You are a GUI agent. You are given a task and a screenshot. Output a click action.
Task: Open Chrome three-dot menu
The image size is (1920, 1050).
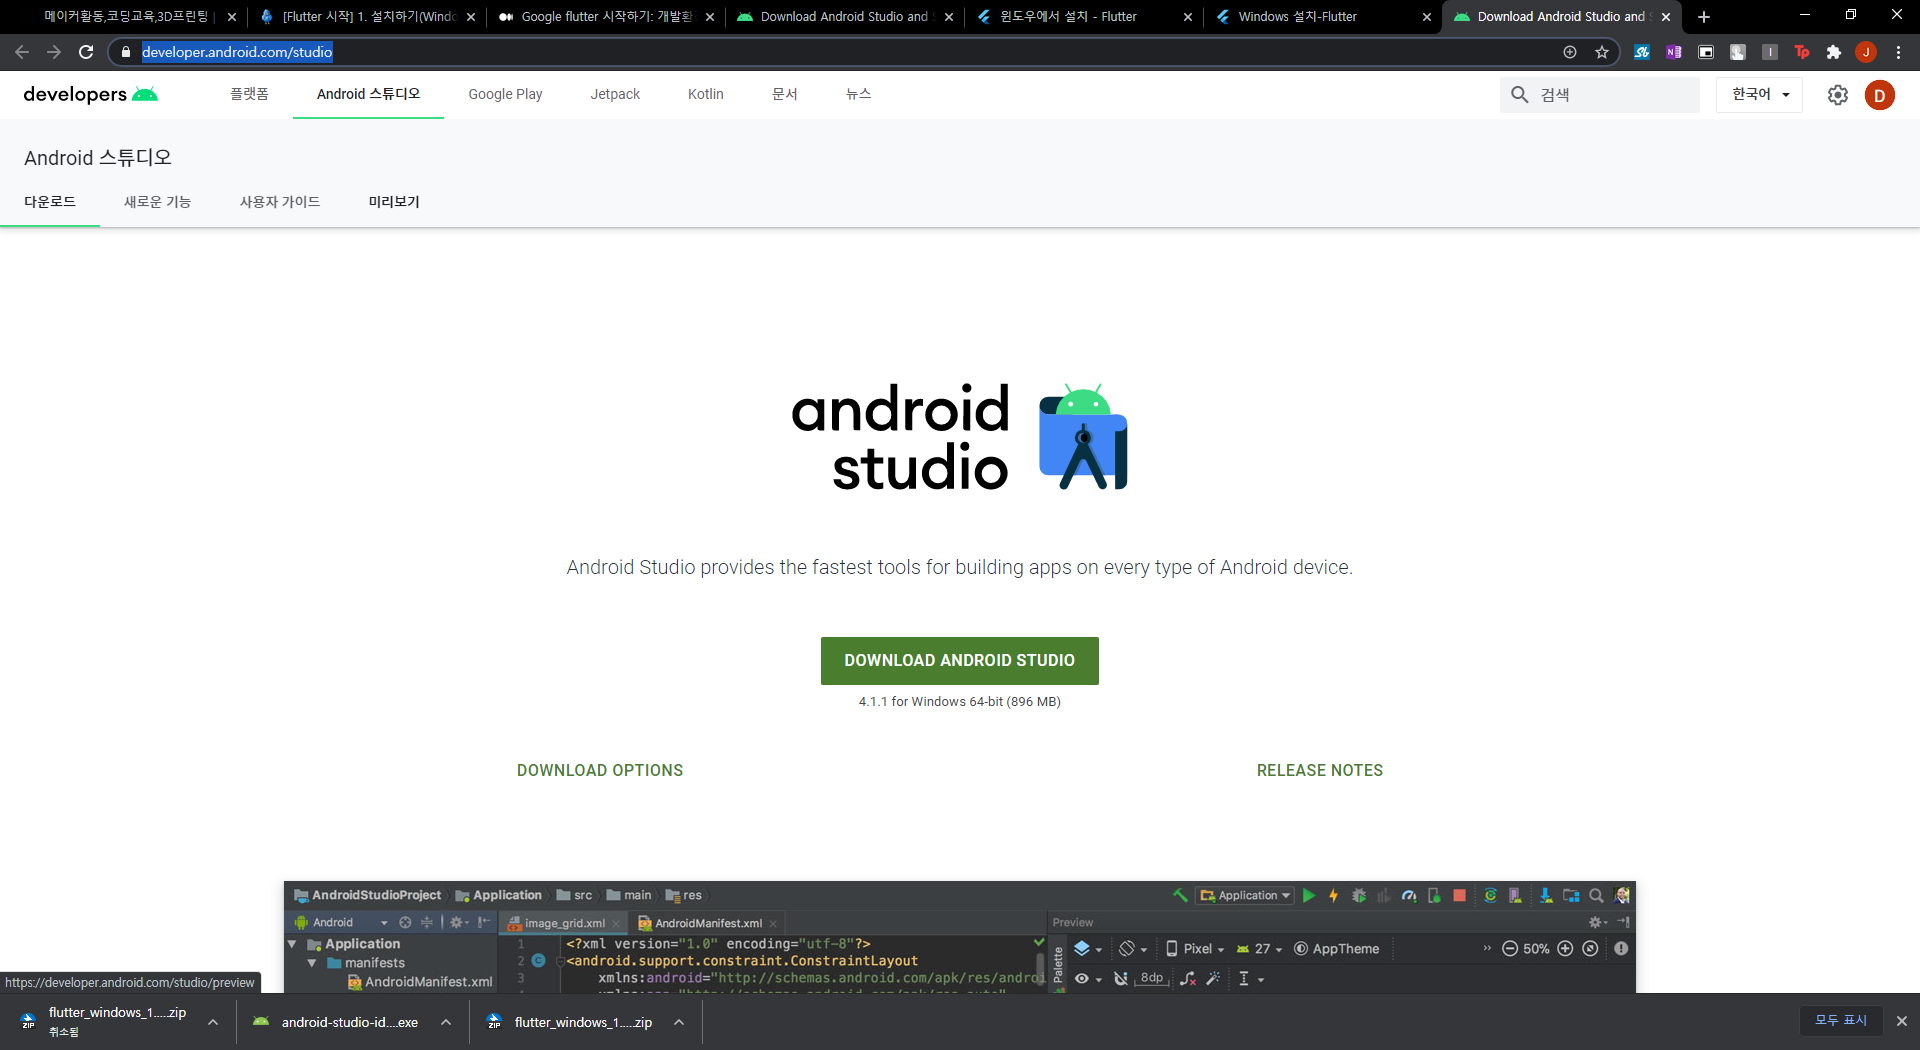pyautogui.click(x=1898, y=52)
